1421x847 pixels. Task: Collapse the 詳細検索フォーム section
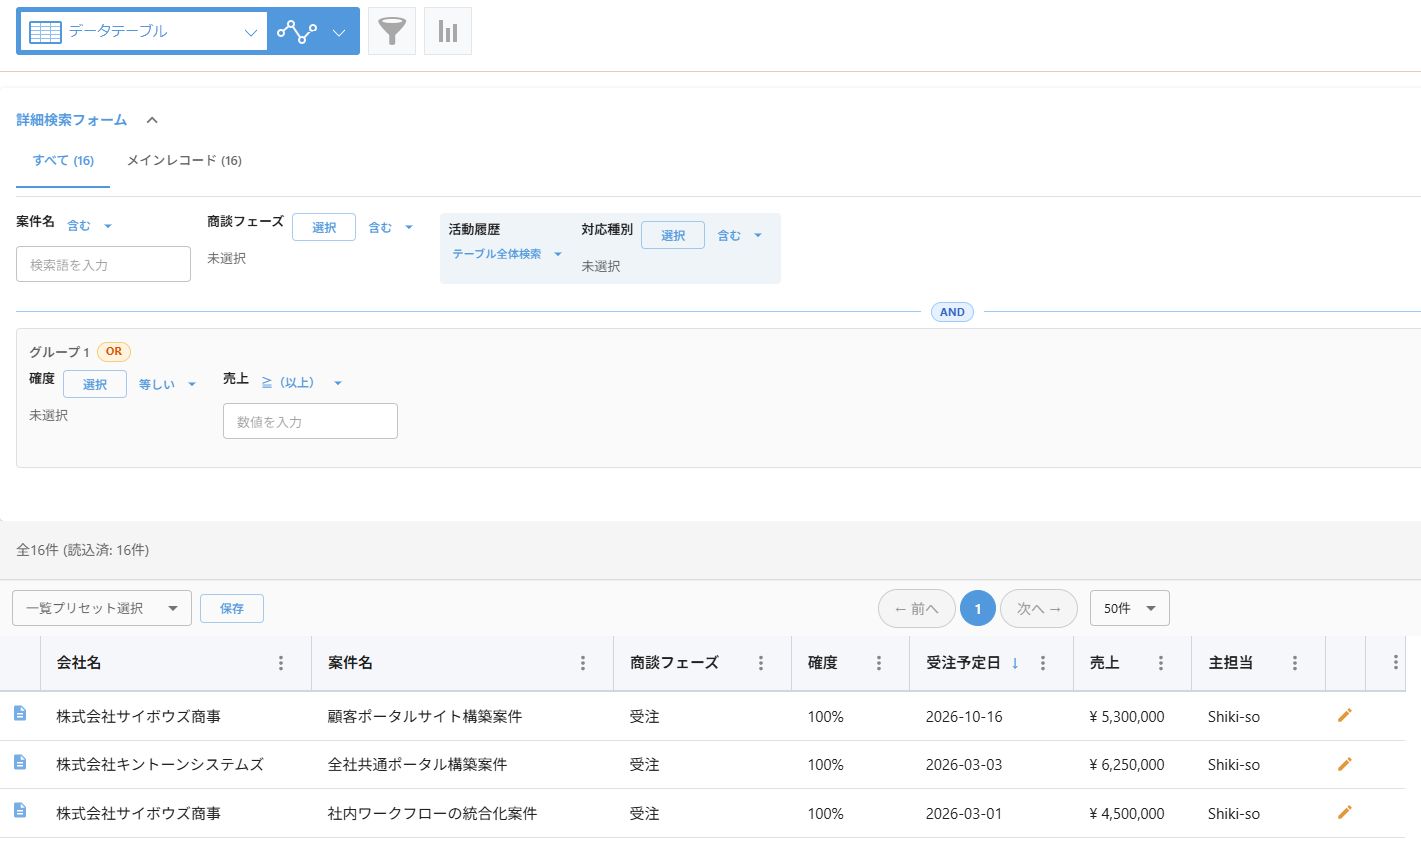pos(152,120)
